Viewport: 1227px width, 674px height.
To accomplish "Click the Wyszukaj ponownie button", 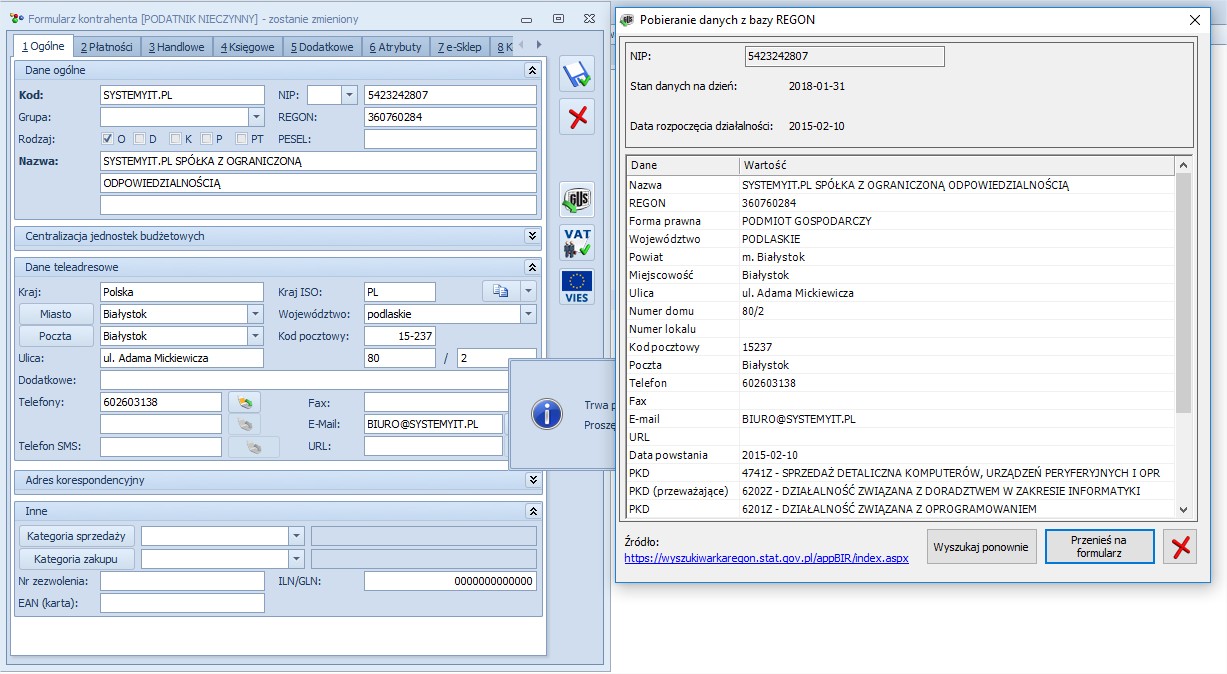I will [982, 546].
